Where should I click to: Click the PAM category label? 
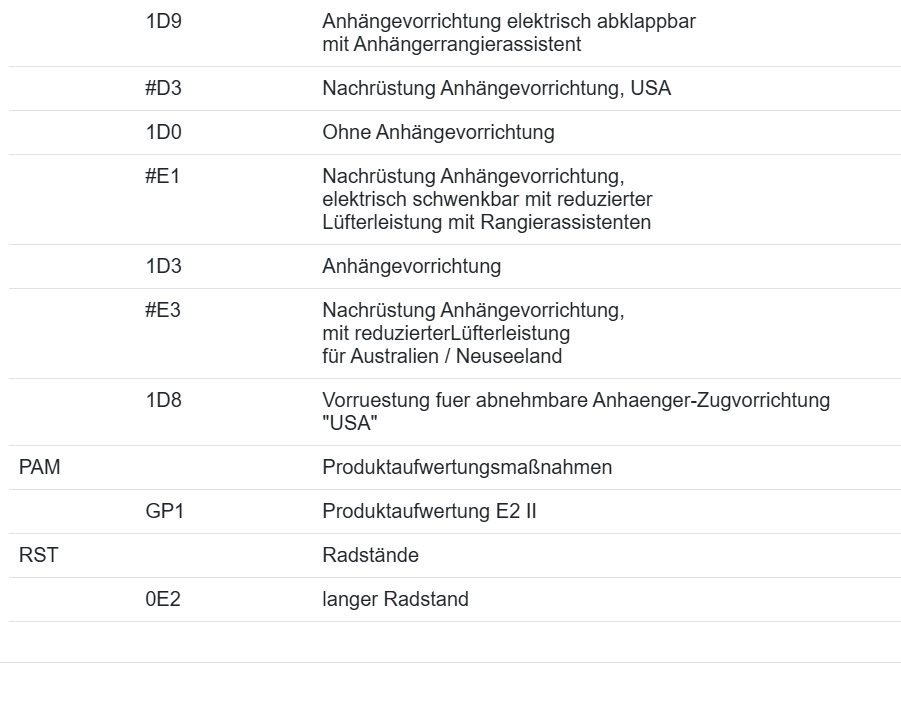point(40,467)
